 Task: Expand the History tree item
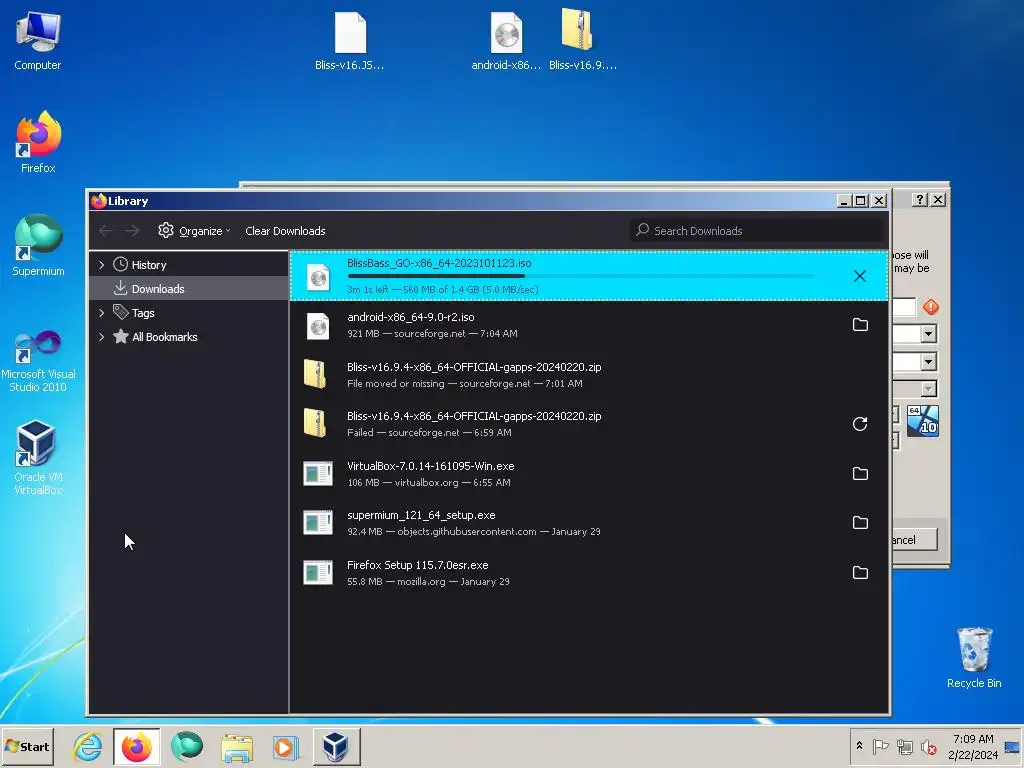(101, 264)
